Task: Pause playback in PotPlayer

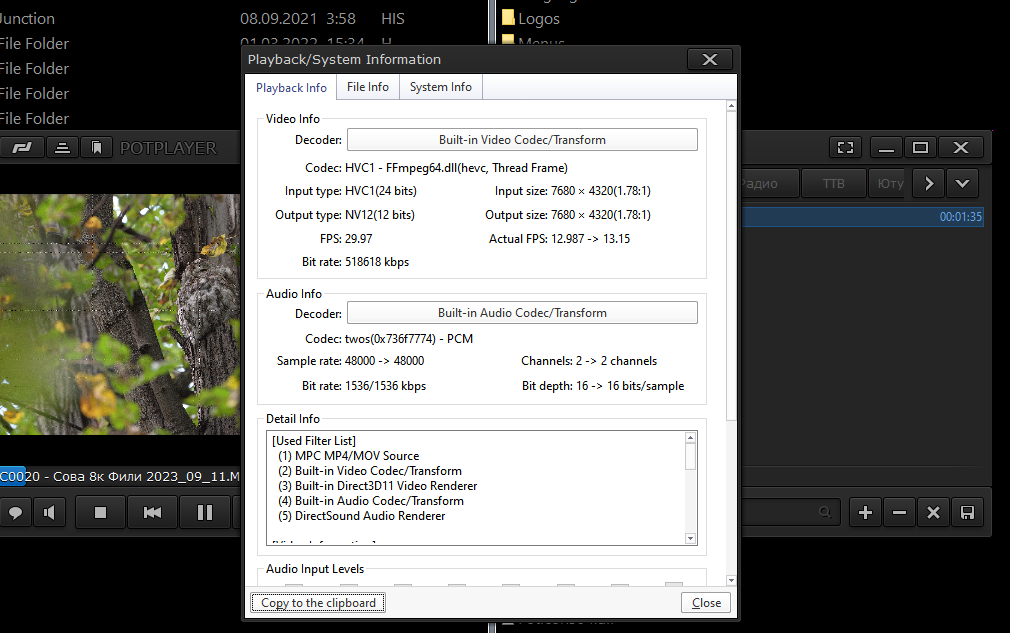Action: coord(205,513)
